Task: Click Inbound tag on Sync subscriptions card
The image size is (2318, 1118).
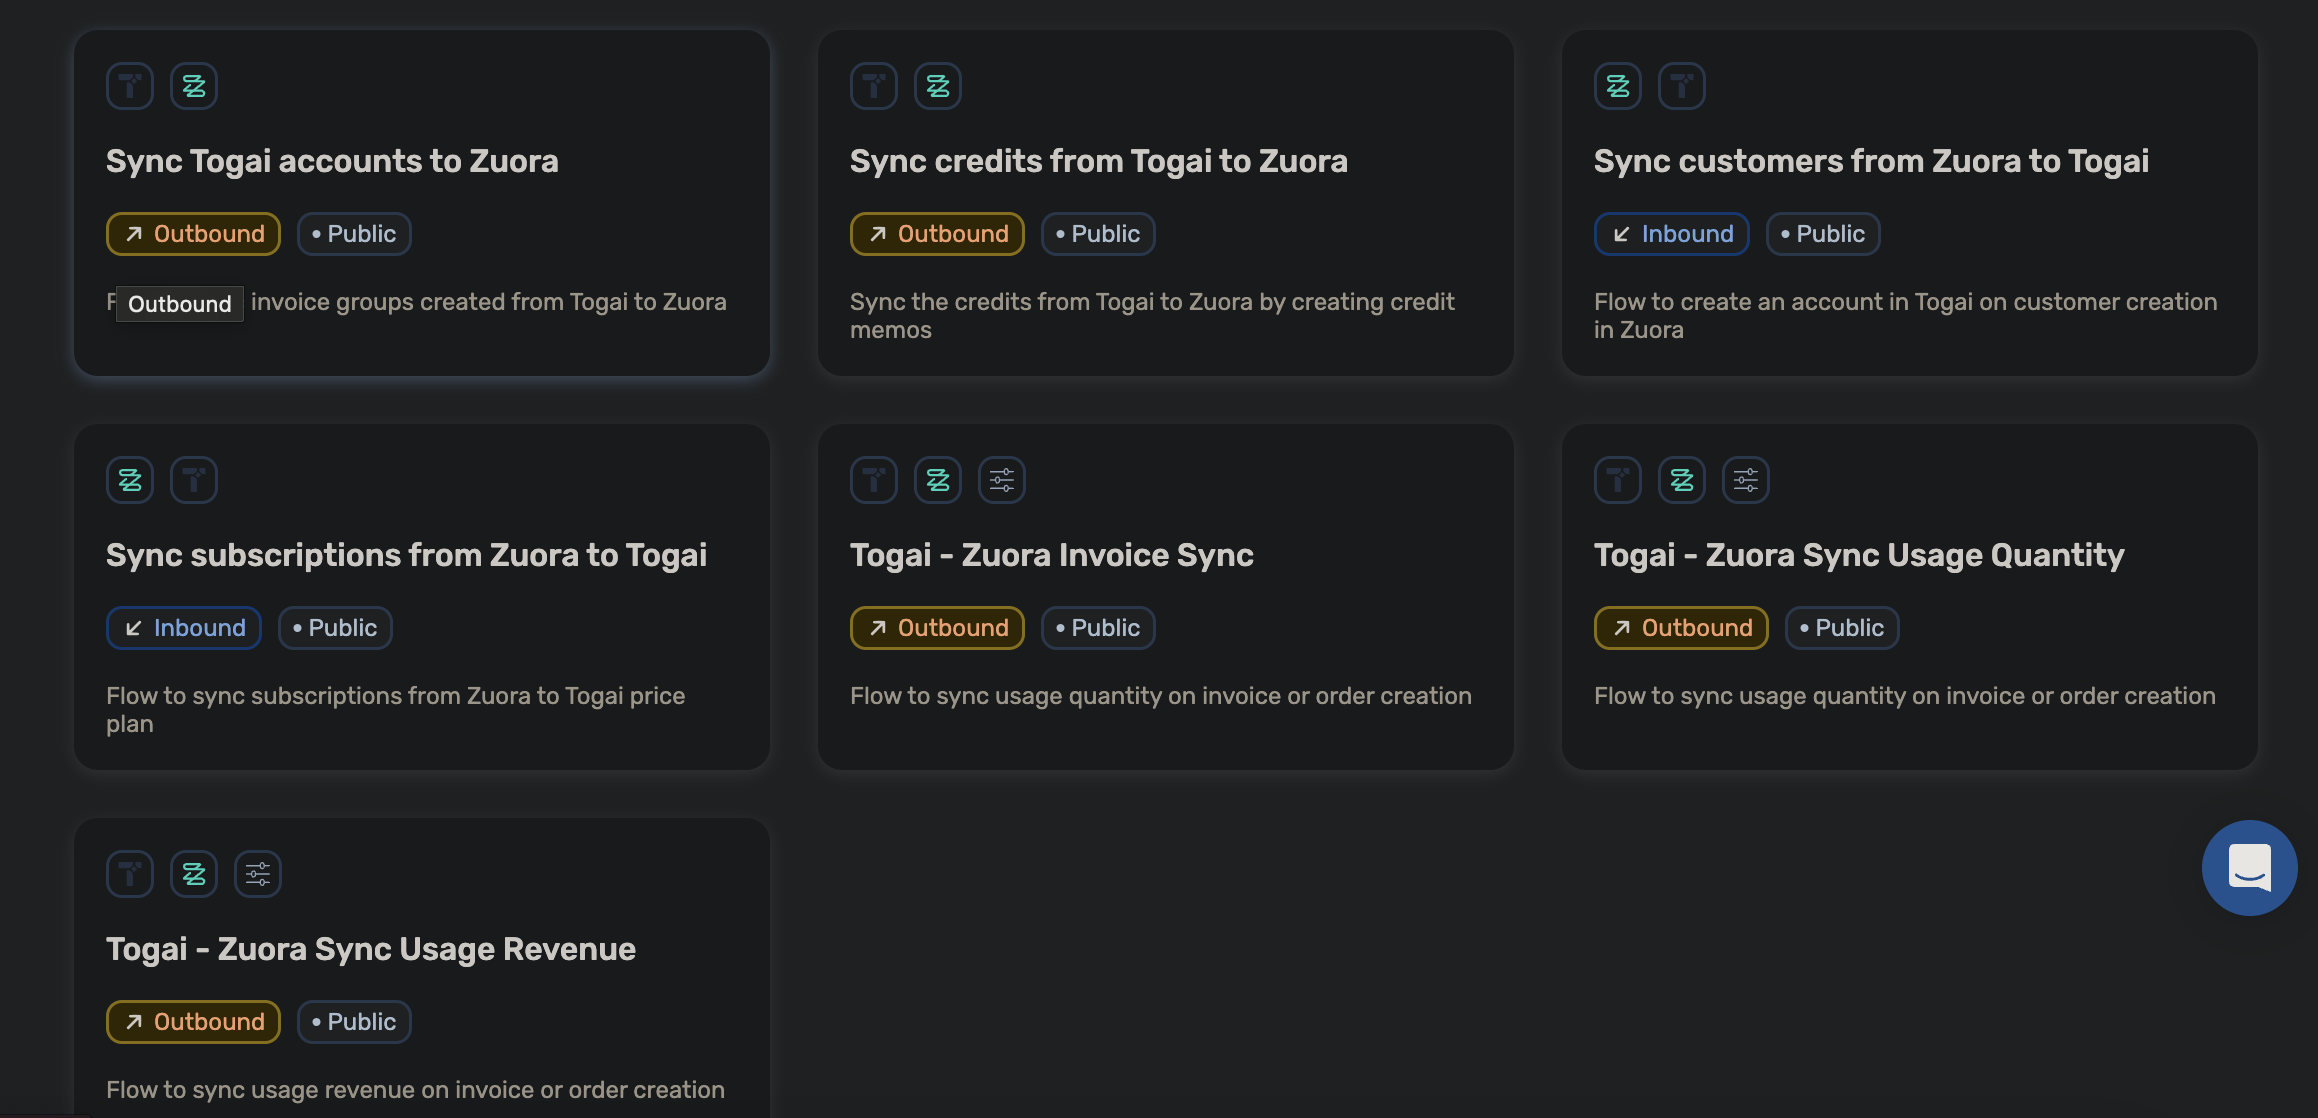Action: (x=184, y=628)
